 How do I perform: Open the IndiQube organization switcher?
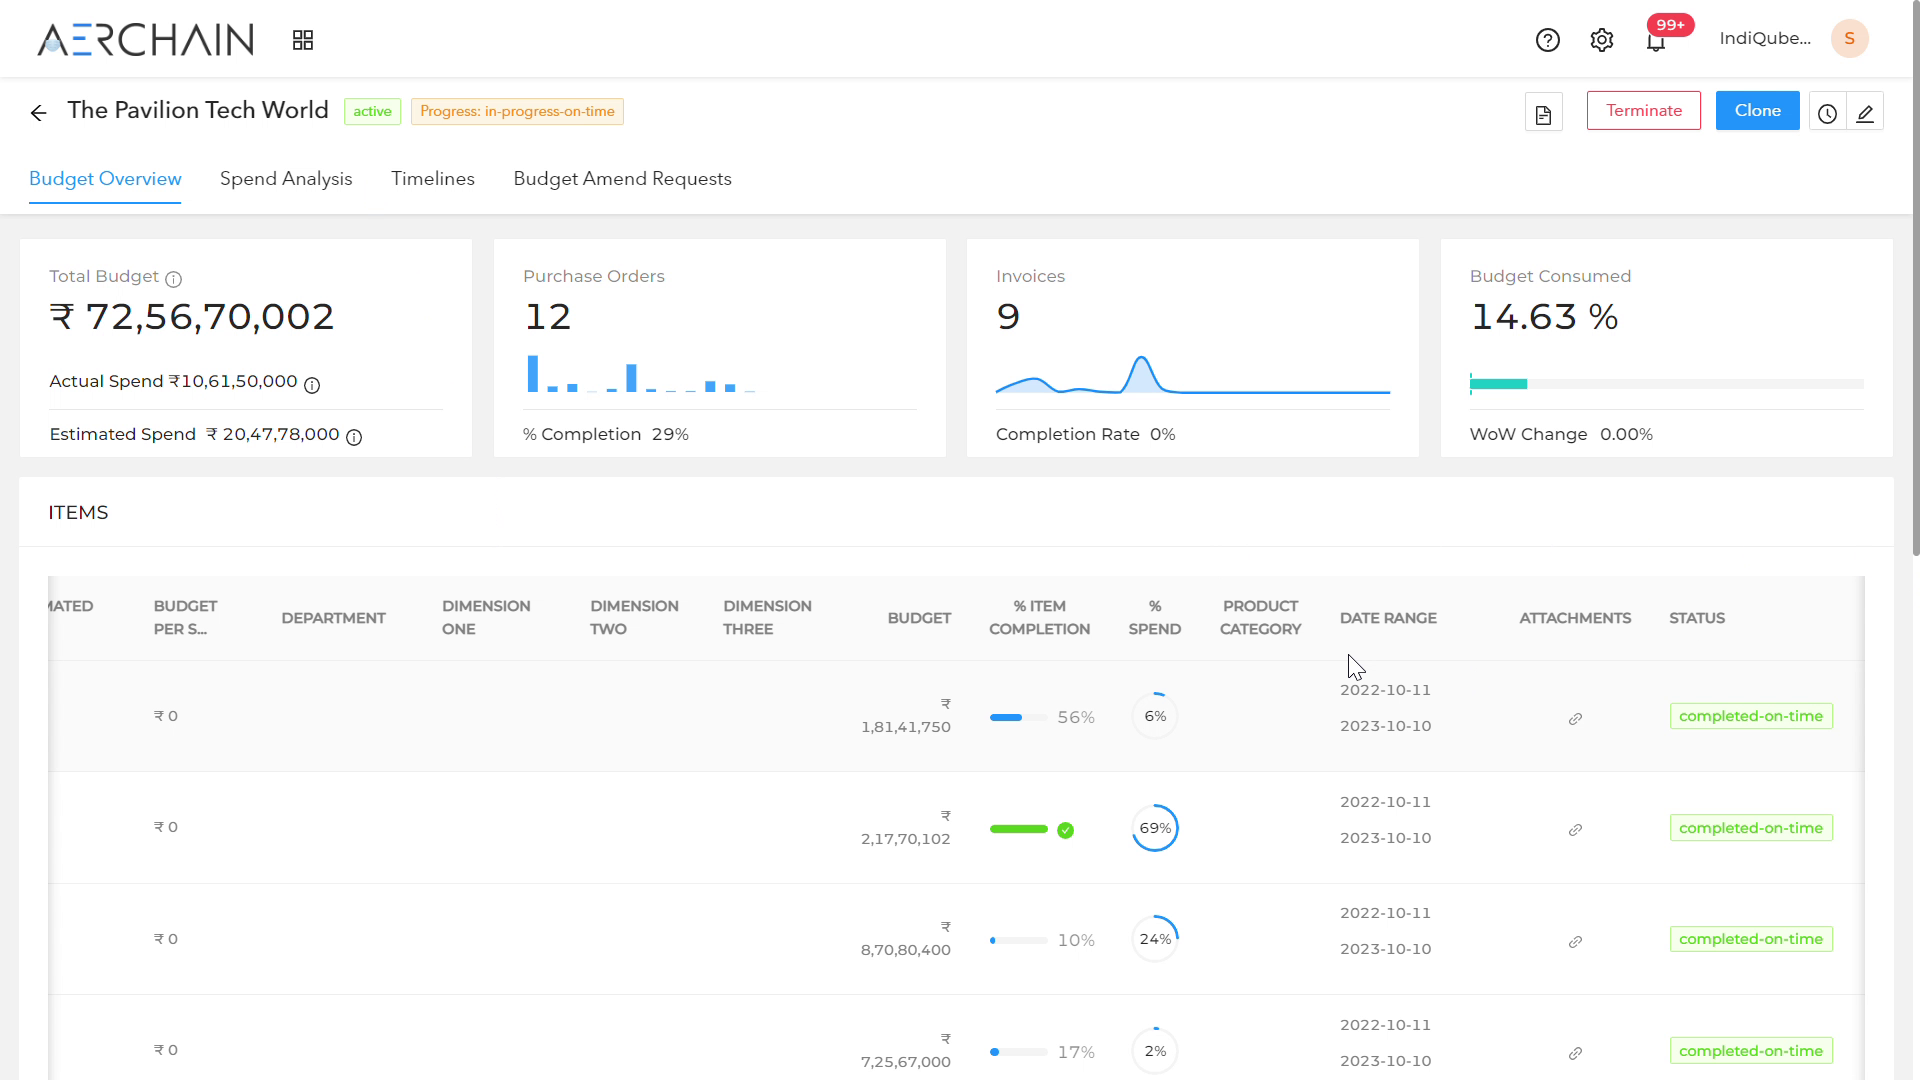1765,39
